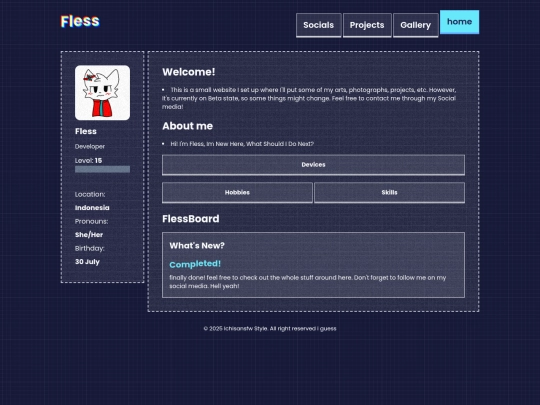Image resolution: width=540 pixels, height=405 pixels.
Task: Click the 2025 copyright footer text
Action: 270,329
